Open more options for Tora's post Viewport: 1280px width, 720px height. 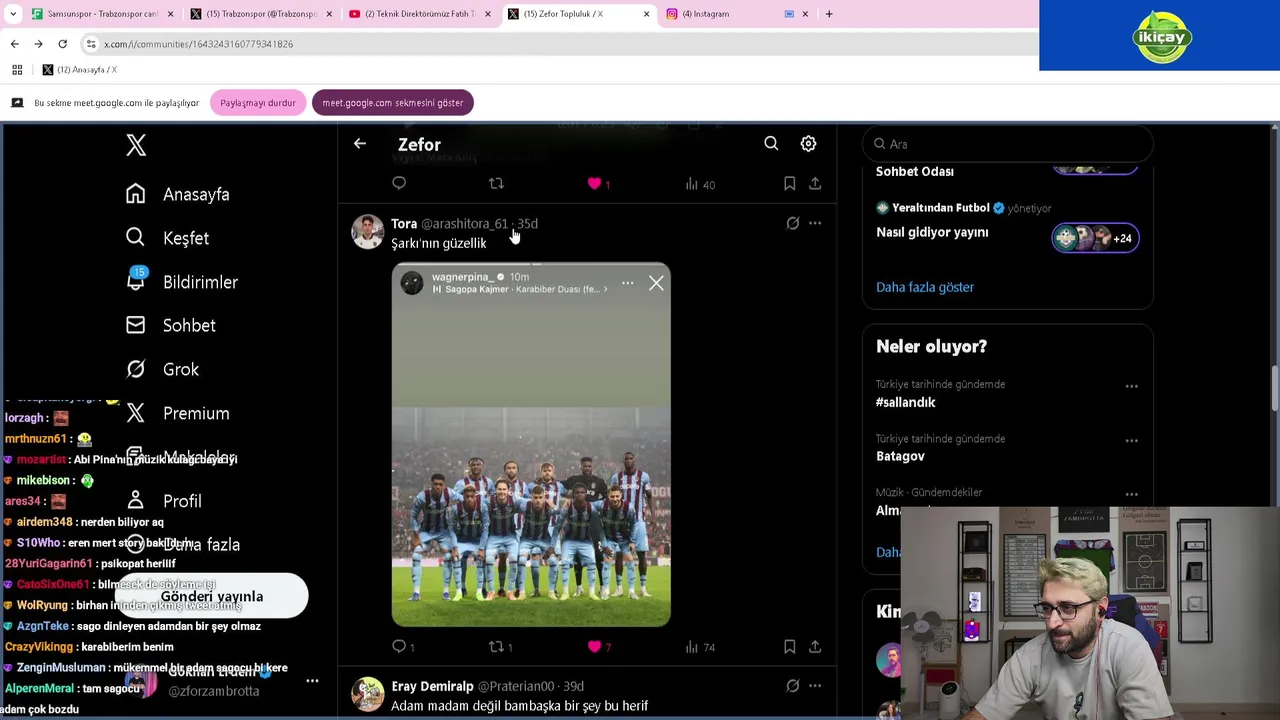[x=815, y=223]
